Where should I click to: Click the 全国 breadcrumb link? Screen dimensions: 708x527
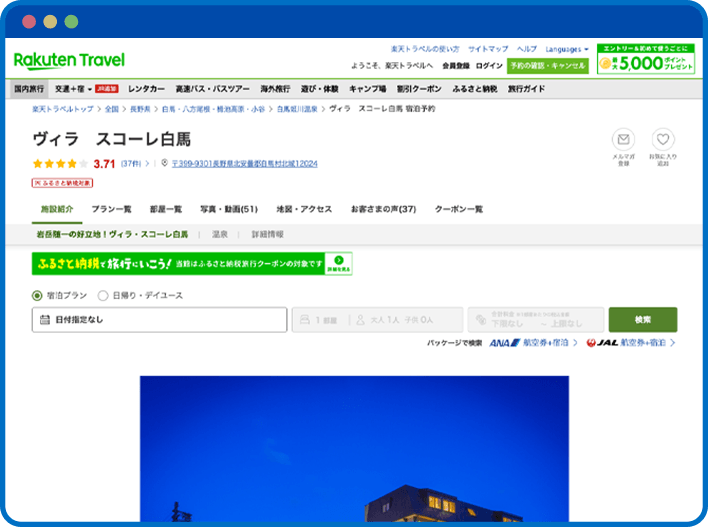112,109
